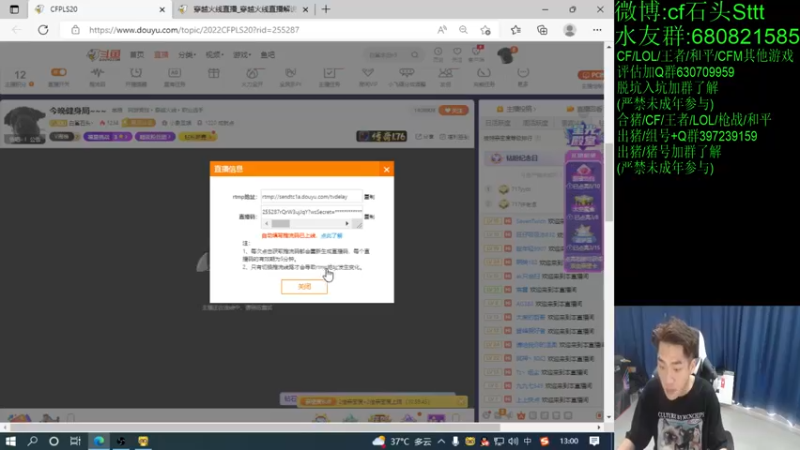Screen dimensions: 800x450
Task: Expand the 游戏 dropdown menu
Action: (242, 55)
